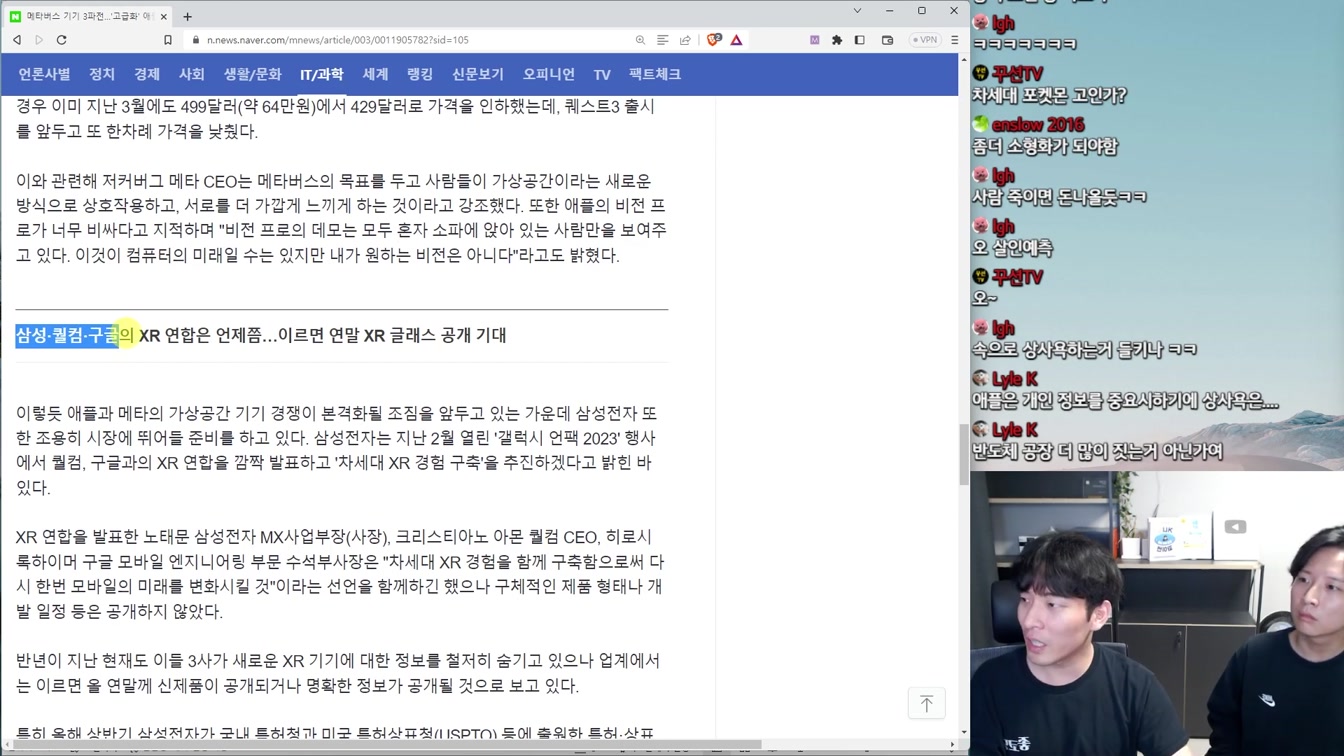Image resolution: width=1344 pixels, height=756 pixels.
Task: Click the vertical page scrollbar thumb
Action: click(x=964, y=455)
